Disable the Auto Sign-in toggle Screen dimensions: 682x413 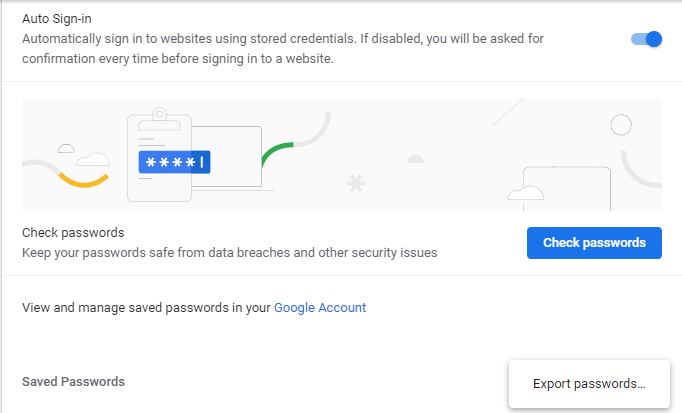click(646, 39)
